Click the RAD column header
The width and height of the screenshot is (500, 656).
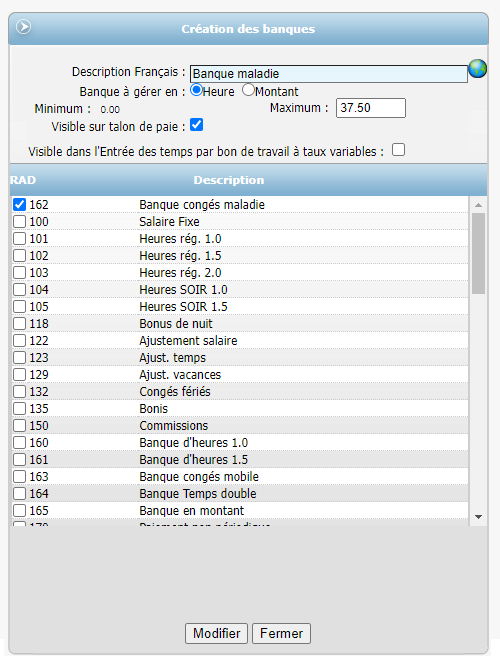23,180
